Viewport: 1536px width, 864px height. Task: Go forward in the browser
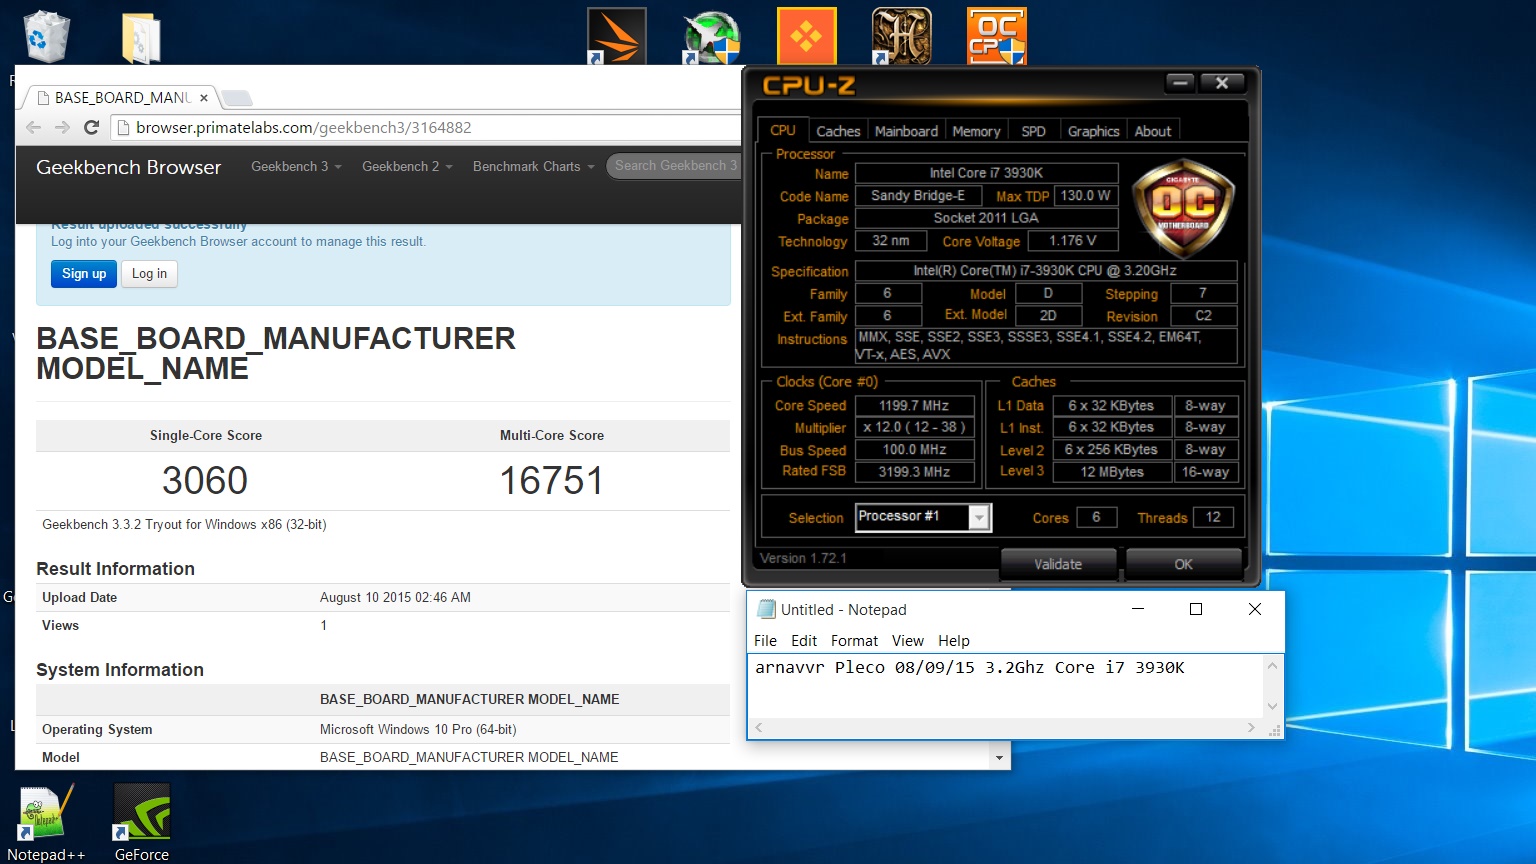(x=62, y=128)
